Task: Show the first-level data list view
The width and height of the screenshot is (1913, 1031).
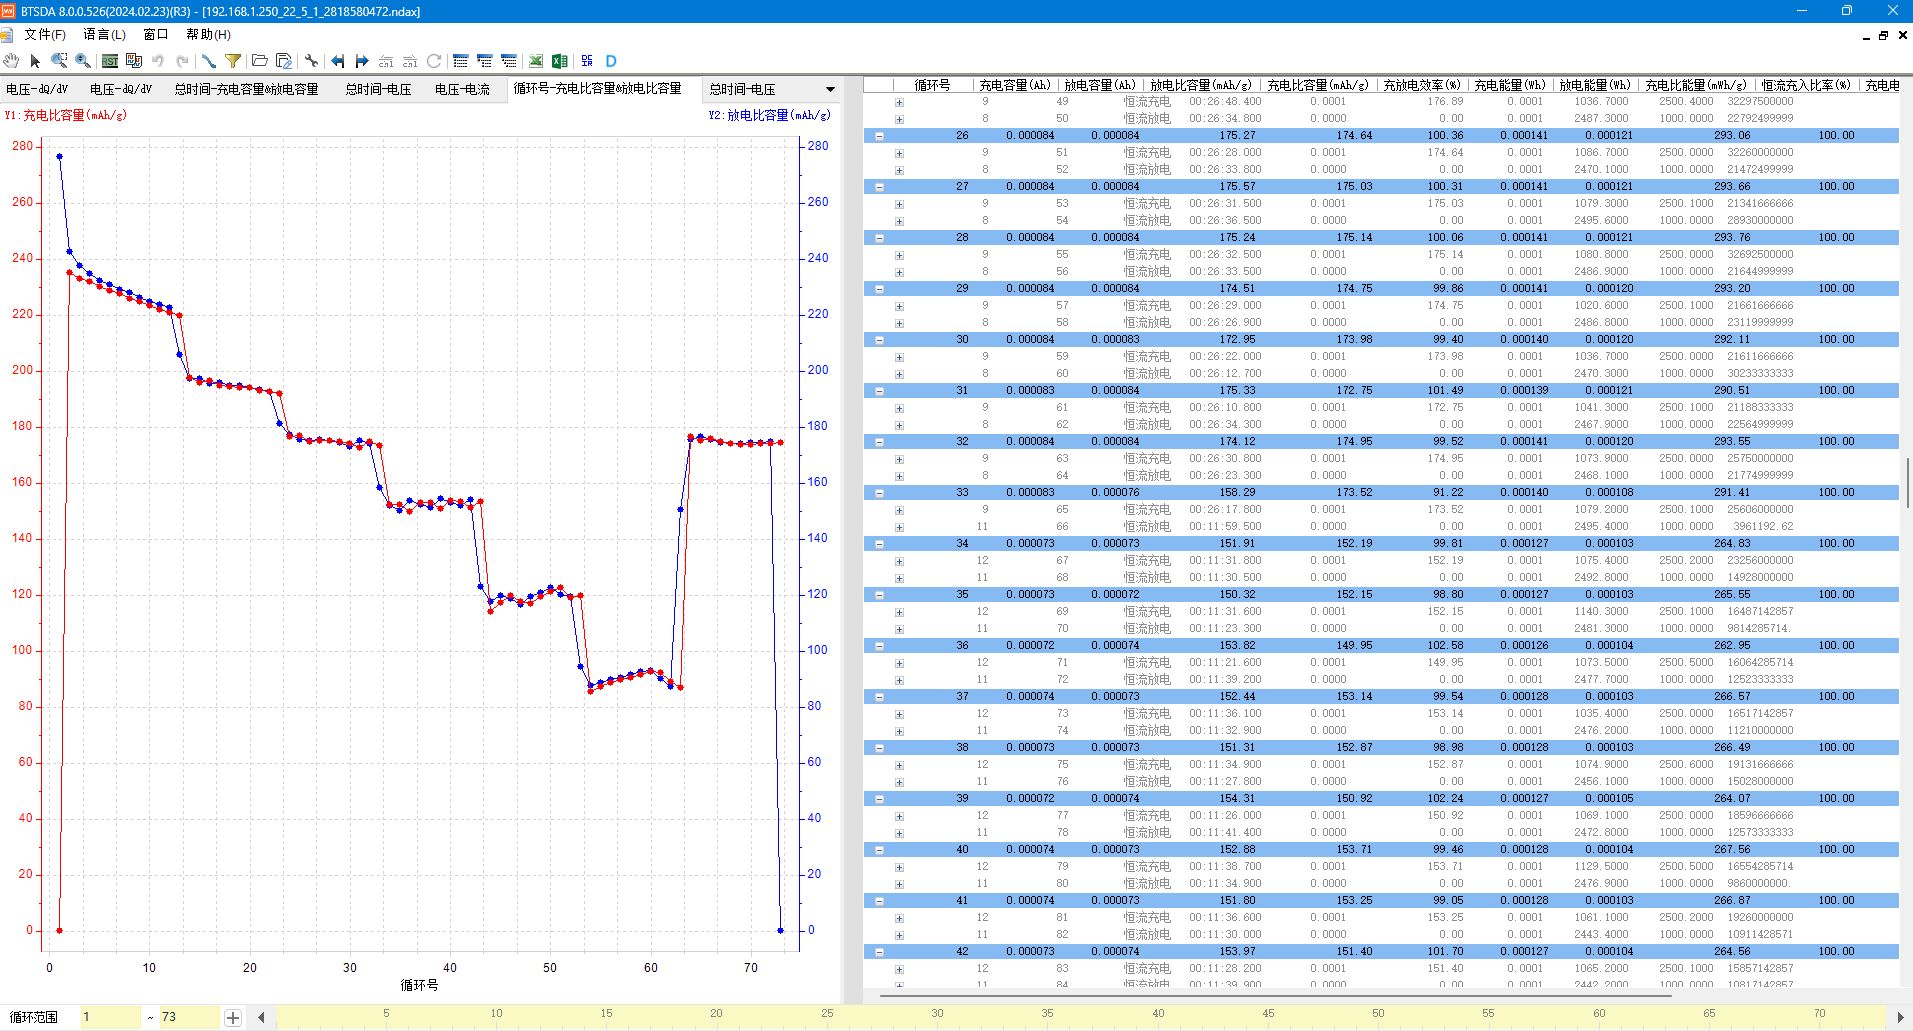Action: tap(461, 61)
